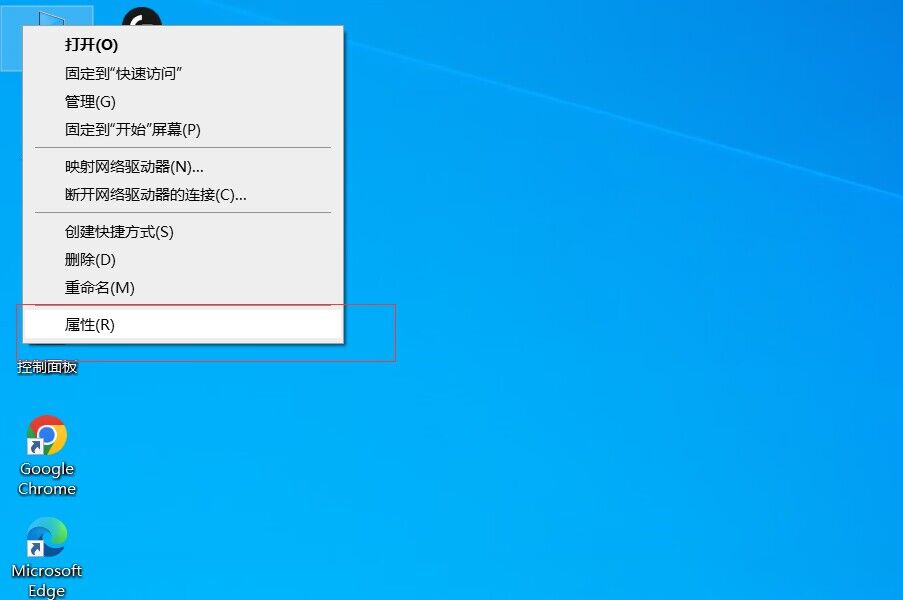903x600 pixels.
Task: Click the "Google Chrome" text label
Action: [x=47, y=479]
